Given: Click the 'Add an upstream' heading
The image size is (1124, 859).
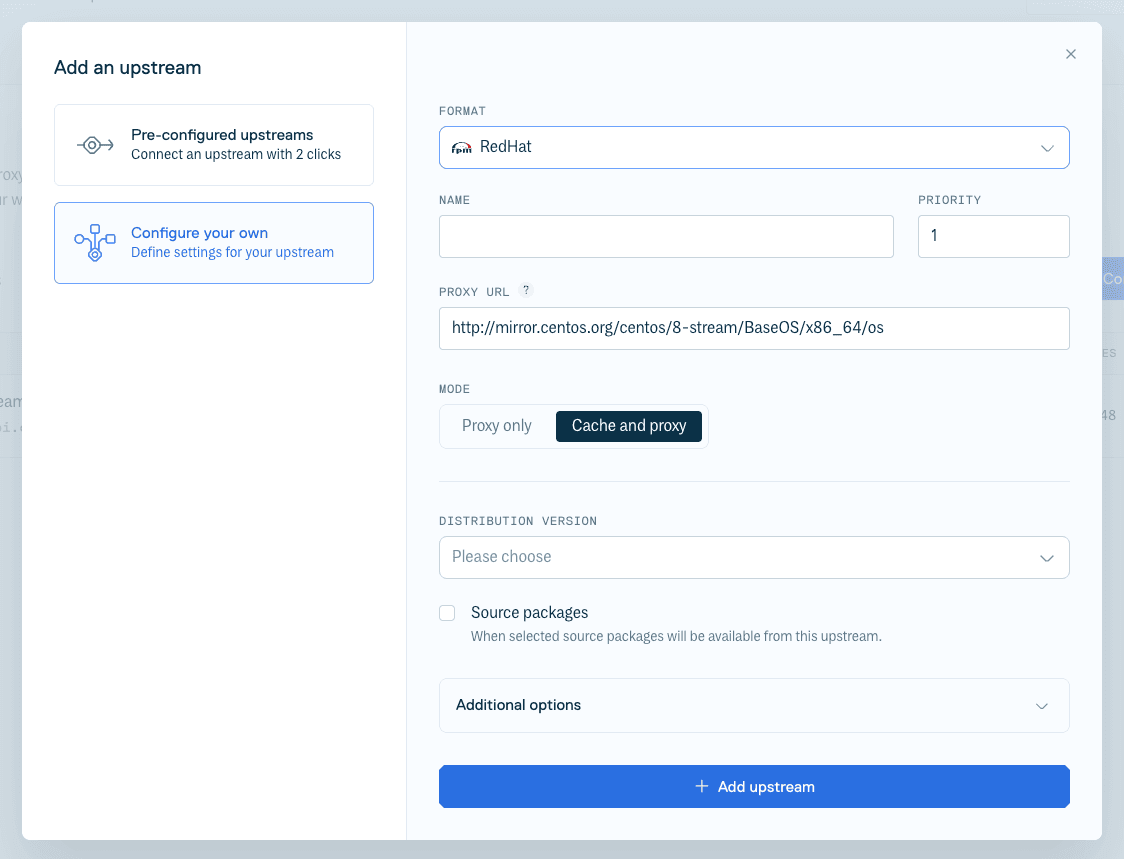Looking at the screenshot, I should point(128,68).
